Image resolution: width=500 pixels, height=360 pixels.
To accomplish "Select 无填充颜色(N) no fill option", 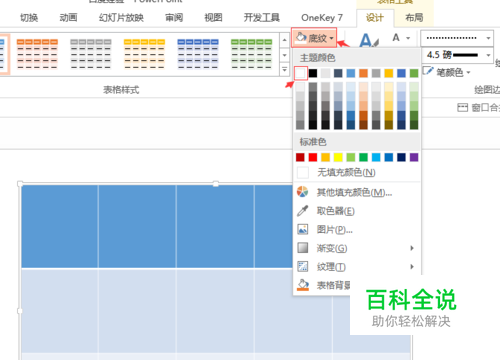I will click(x=357, y=172).
